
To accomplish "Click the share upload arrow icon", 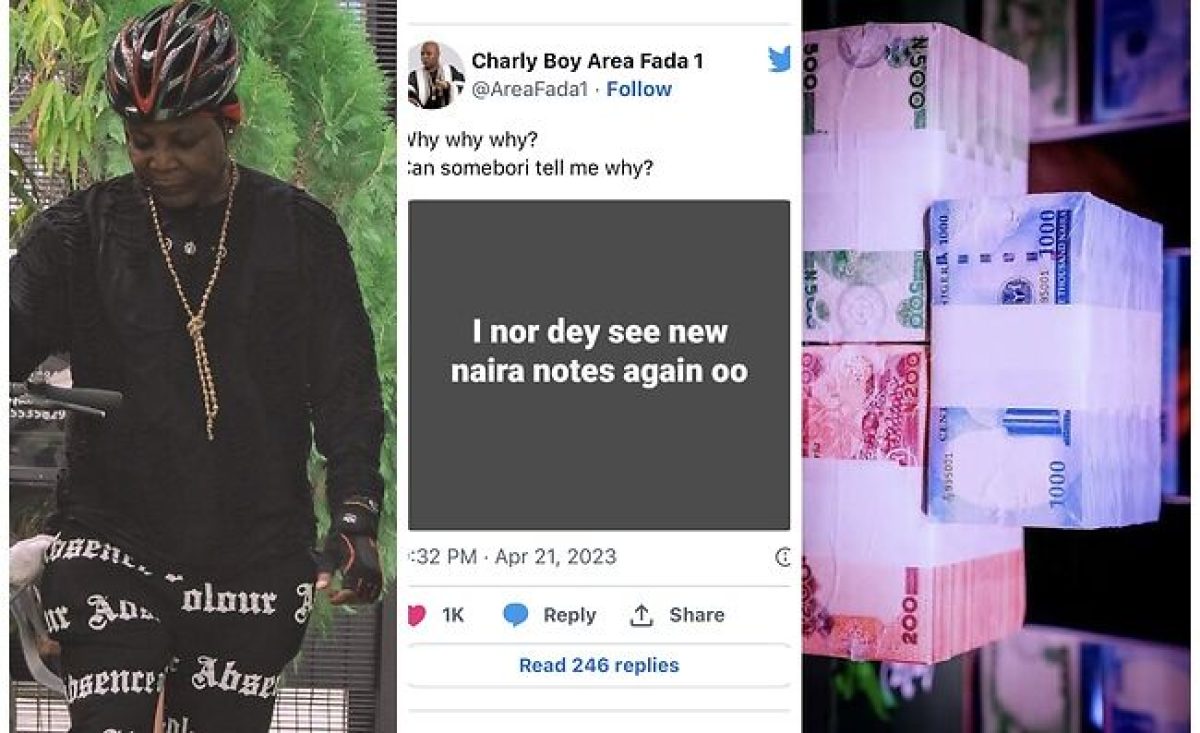I will click(x=641, y=616).
